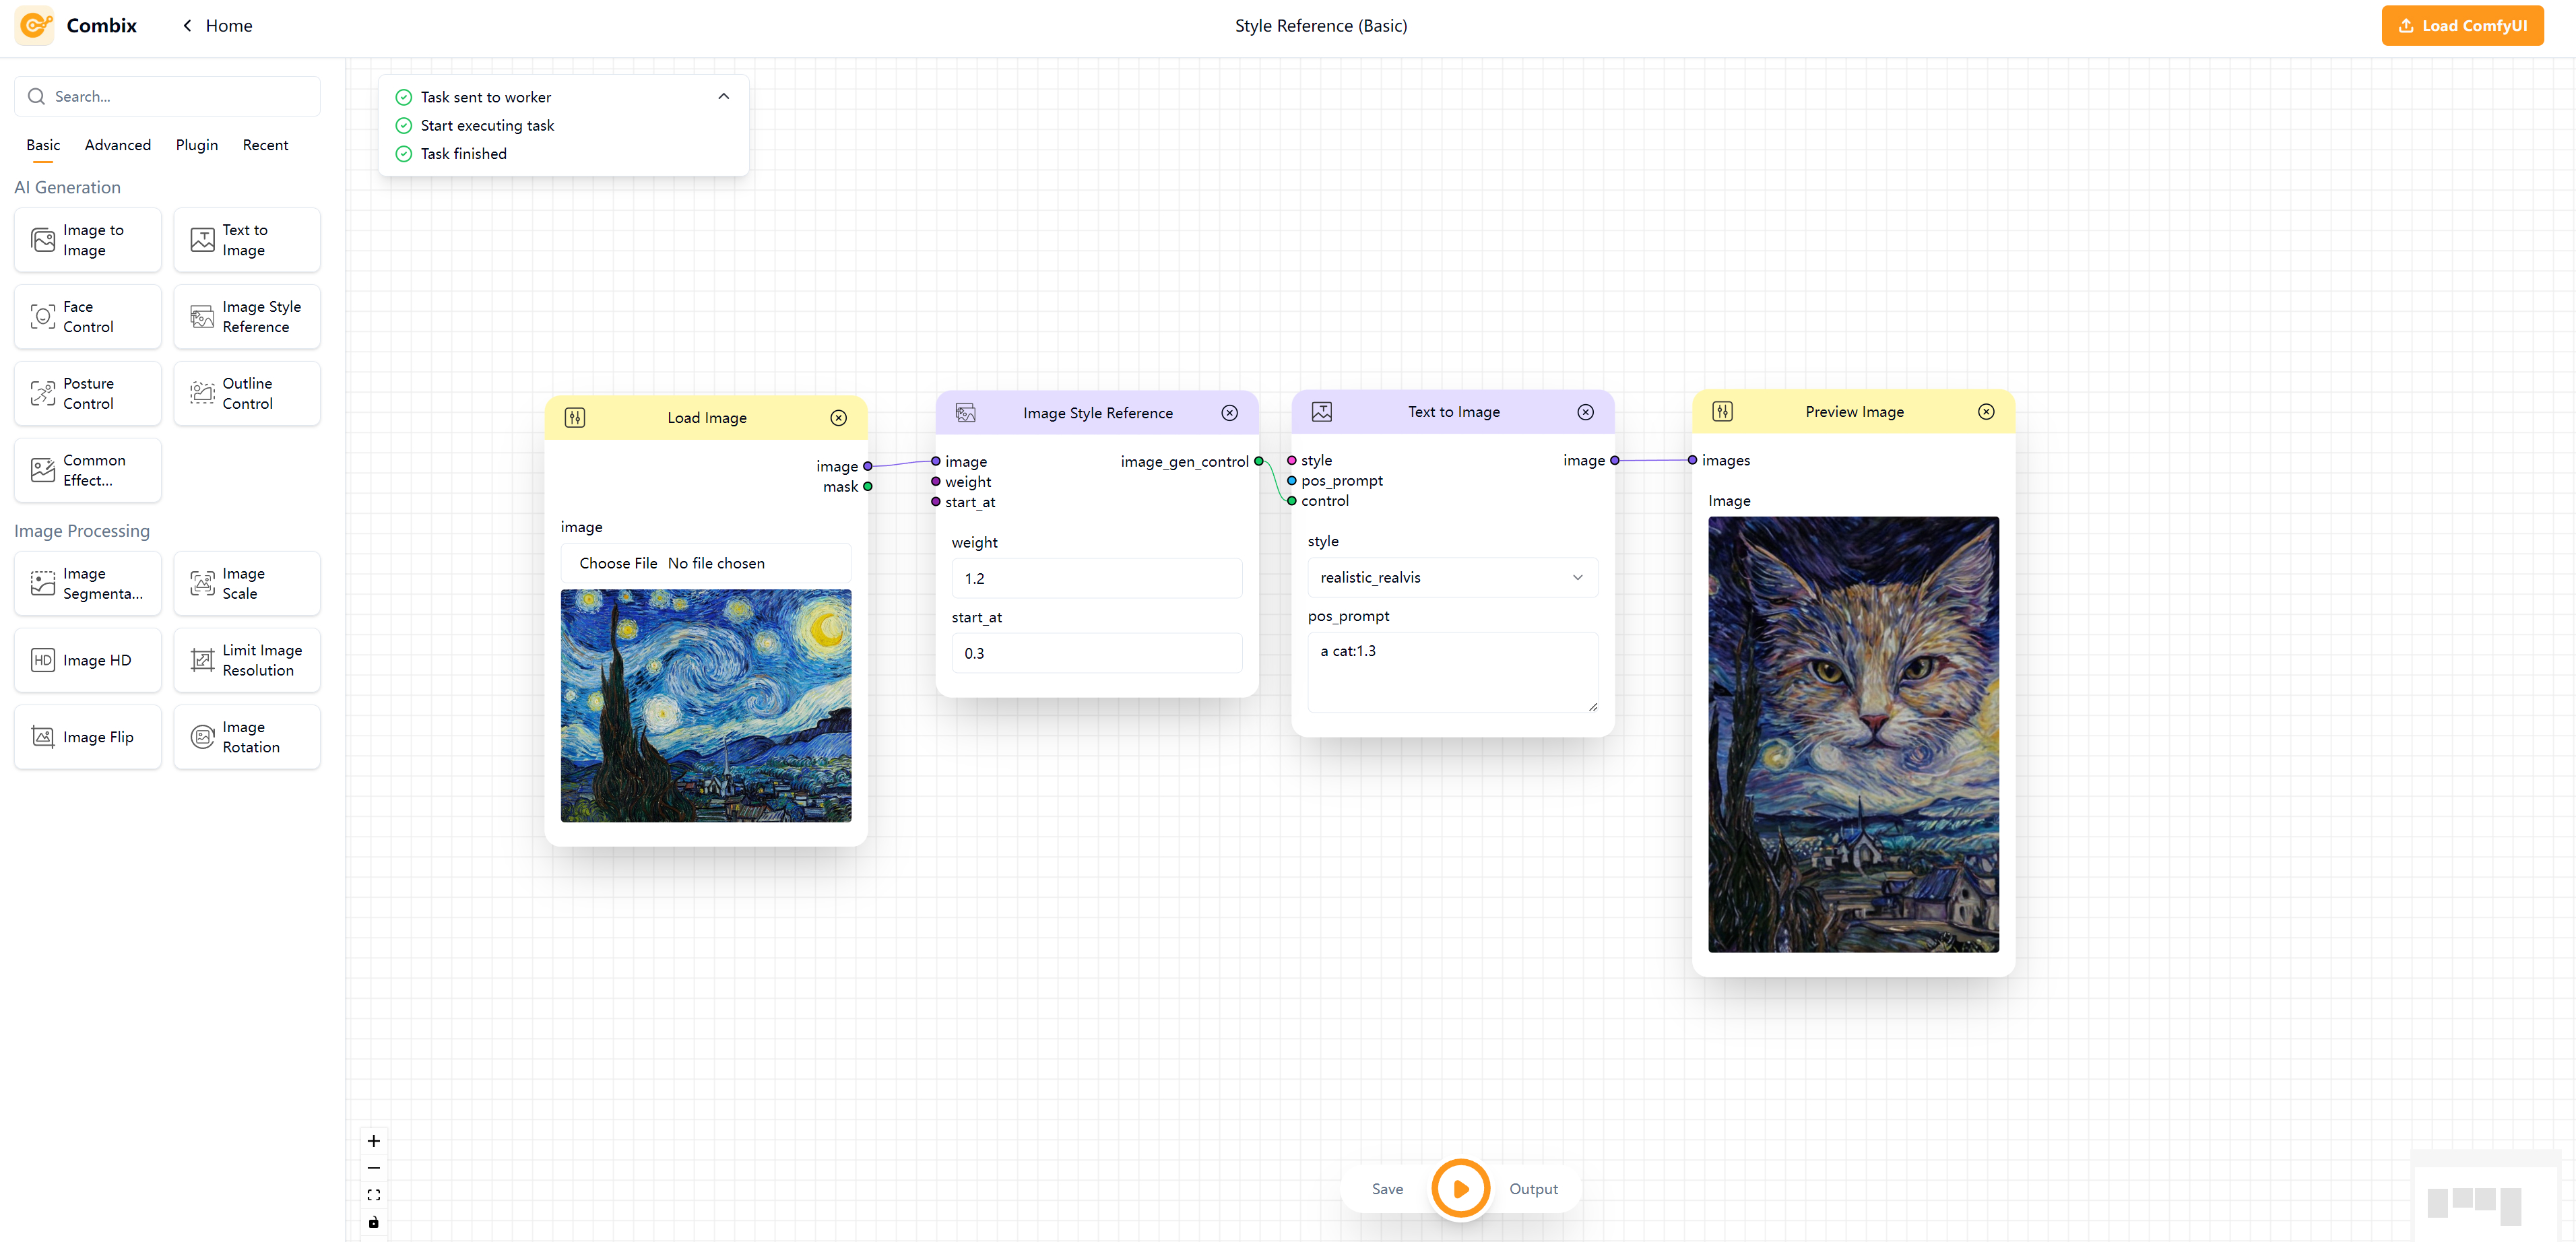Toggle the canvas lock
Image resolution: width=2576 pixels, height=1242 pixels.
coord(374,1222)
